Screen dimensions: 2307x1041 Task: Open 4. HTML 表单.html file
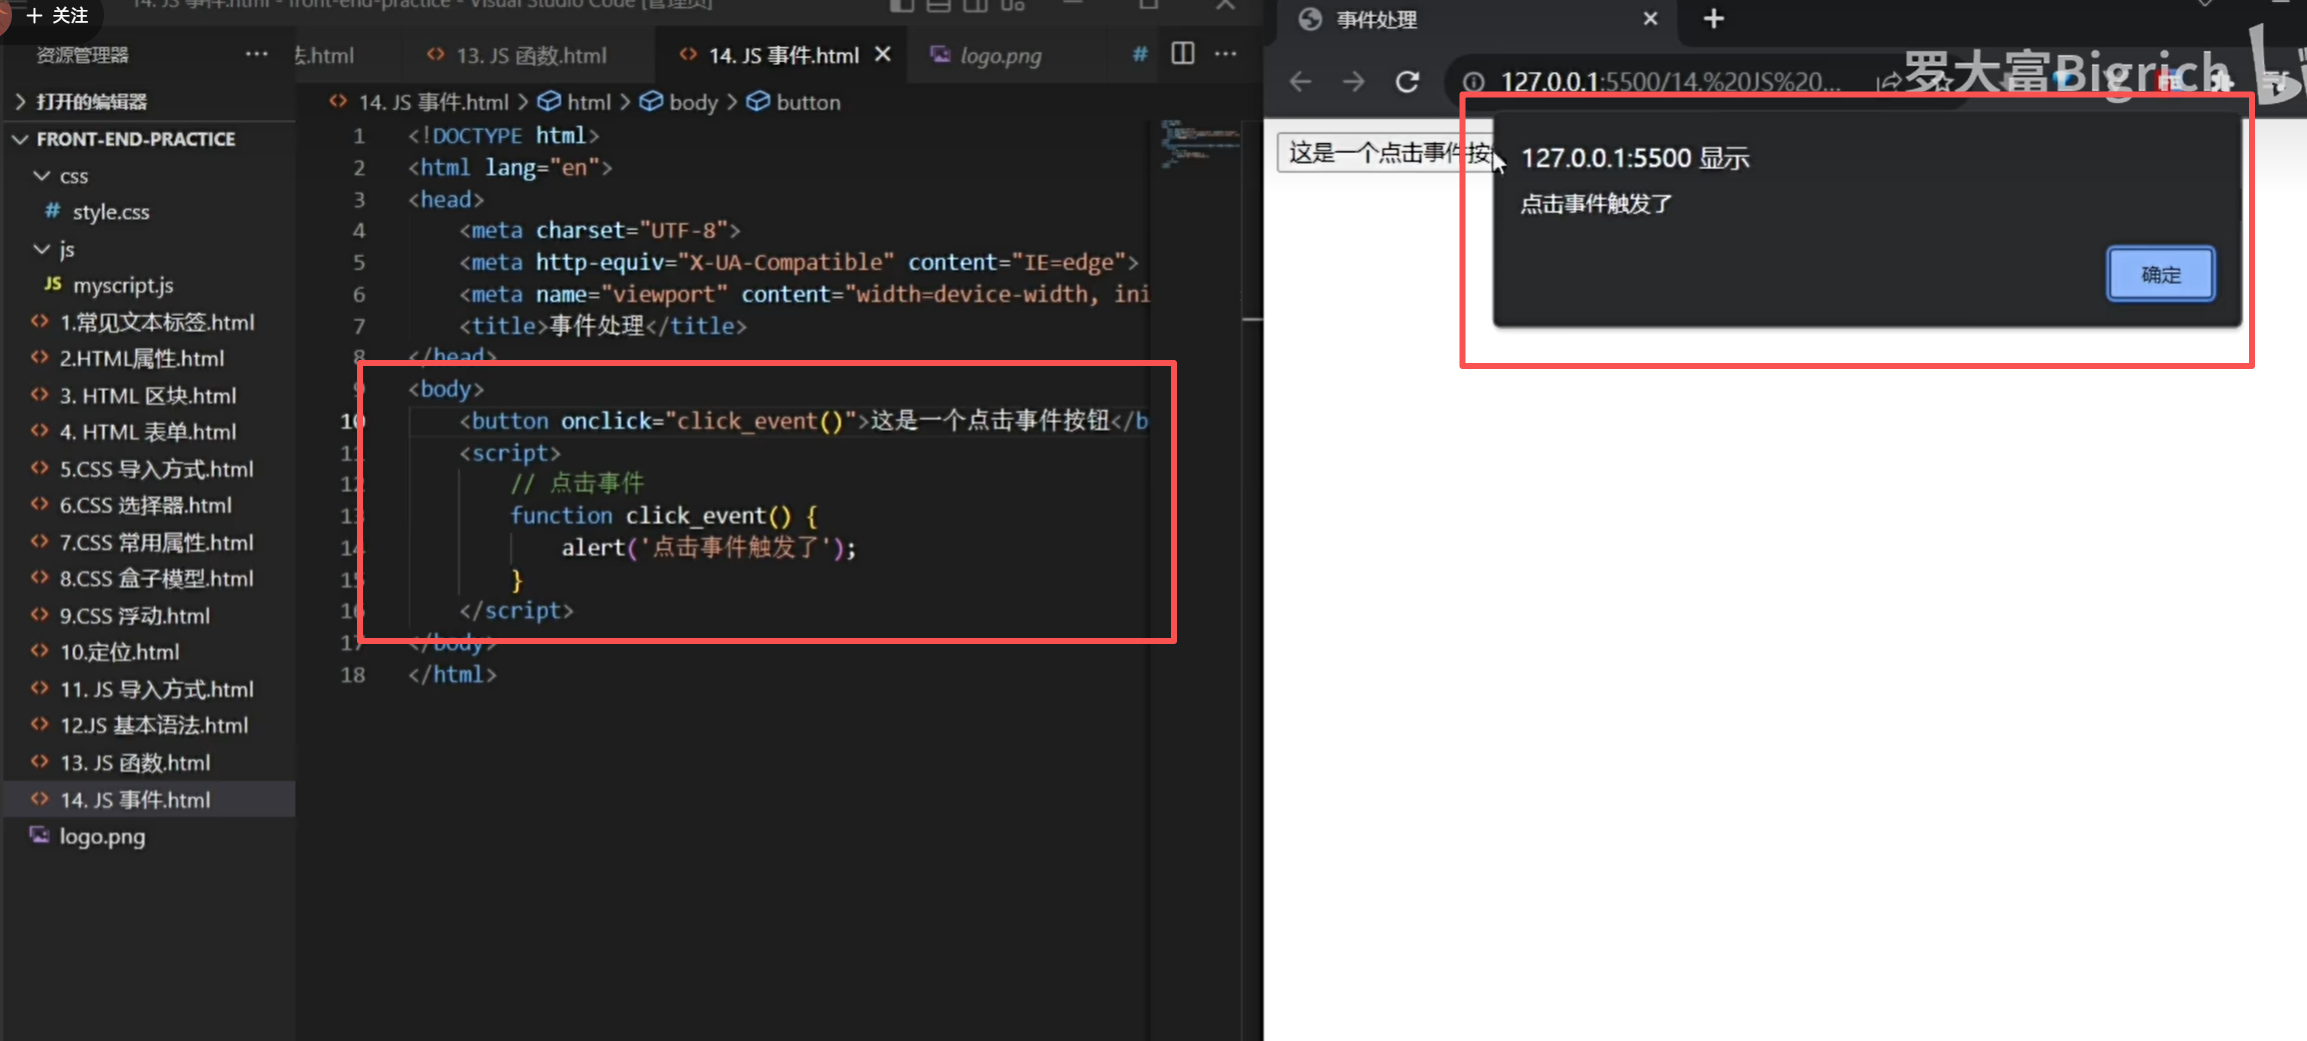point(147,432)
